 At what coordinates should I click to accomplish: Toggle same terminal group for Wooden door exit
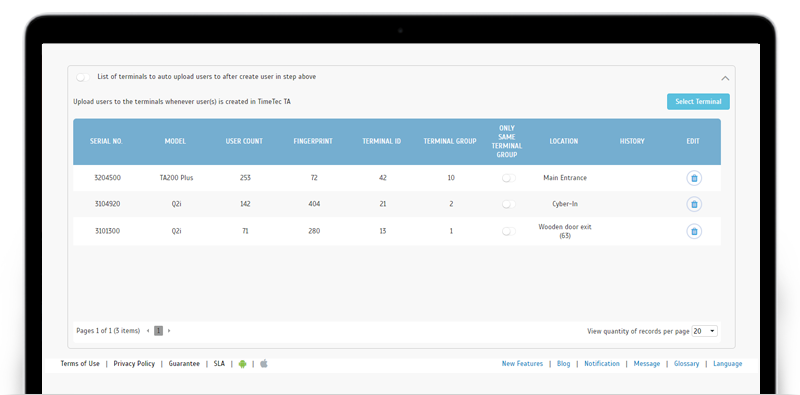pos(509,231)
